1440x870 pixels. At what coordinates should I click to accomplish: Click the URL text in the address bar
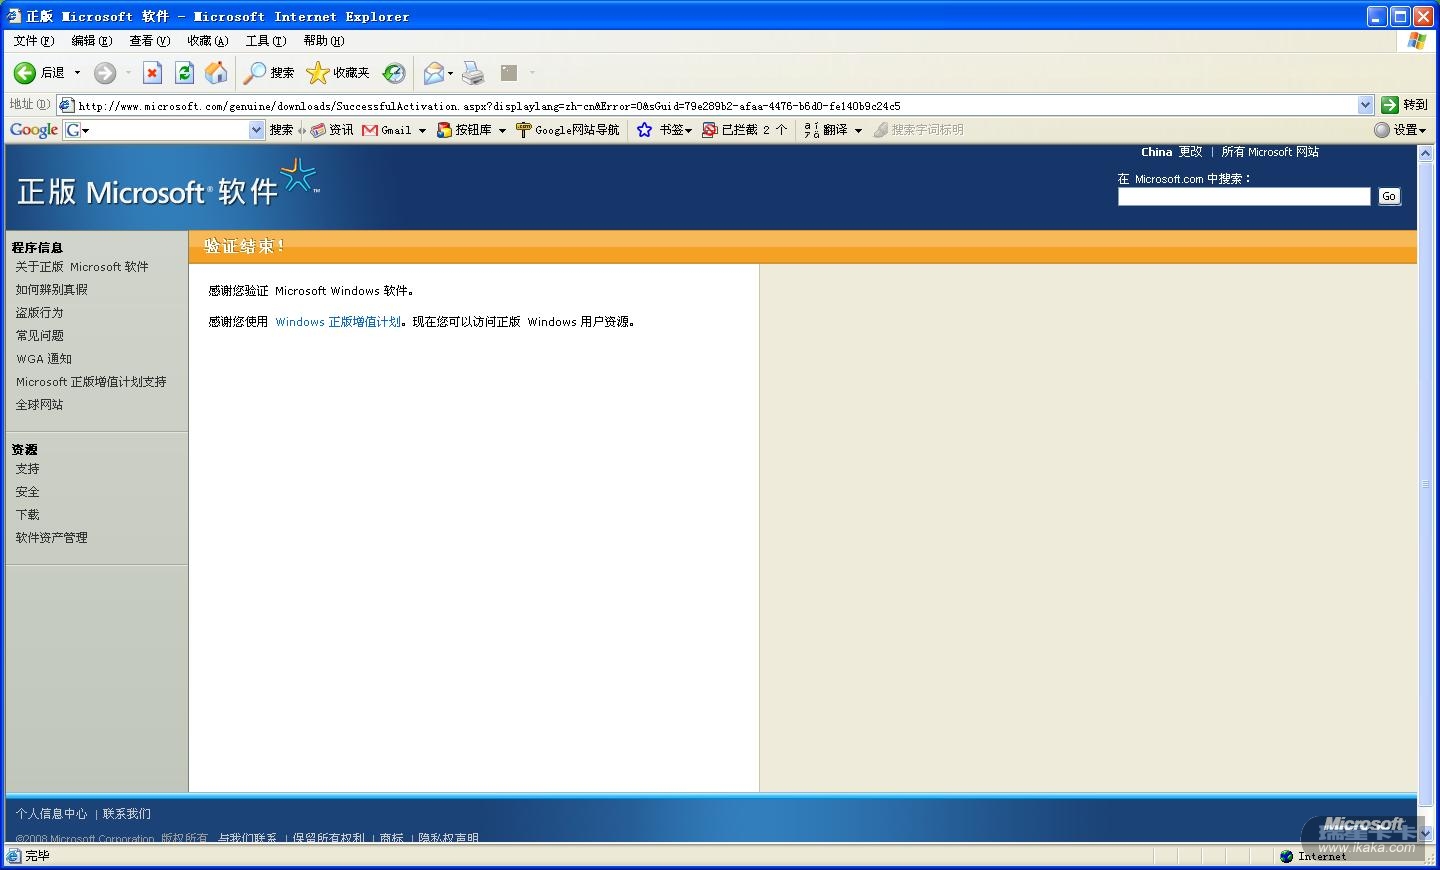(489, 106)
